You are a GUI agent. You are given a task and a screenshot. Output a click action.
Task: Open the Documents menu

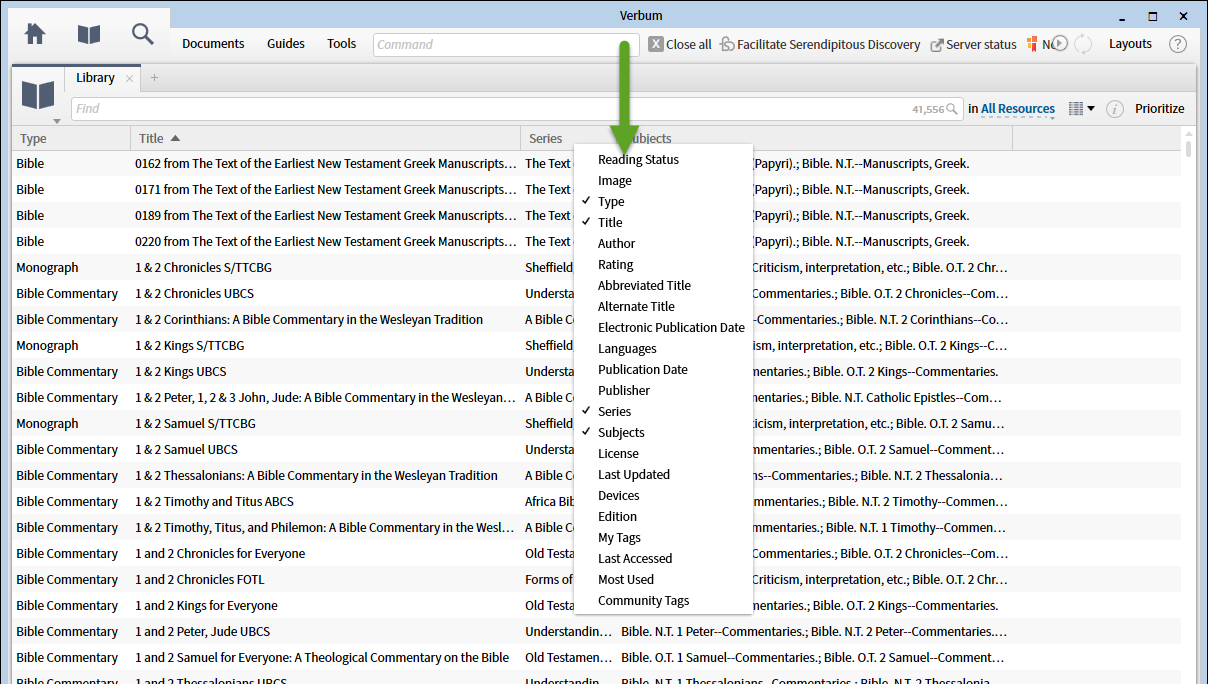point(213,44)
